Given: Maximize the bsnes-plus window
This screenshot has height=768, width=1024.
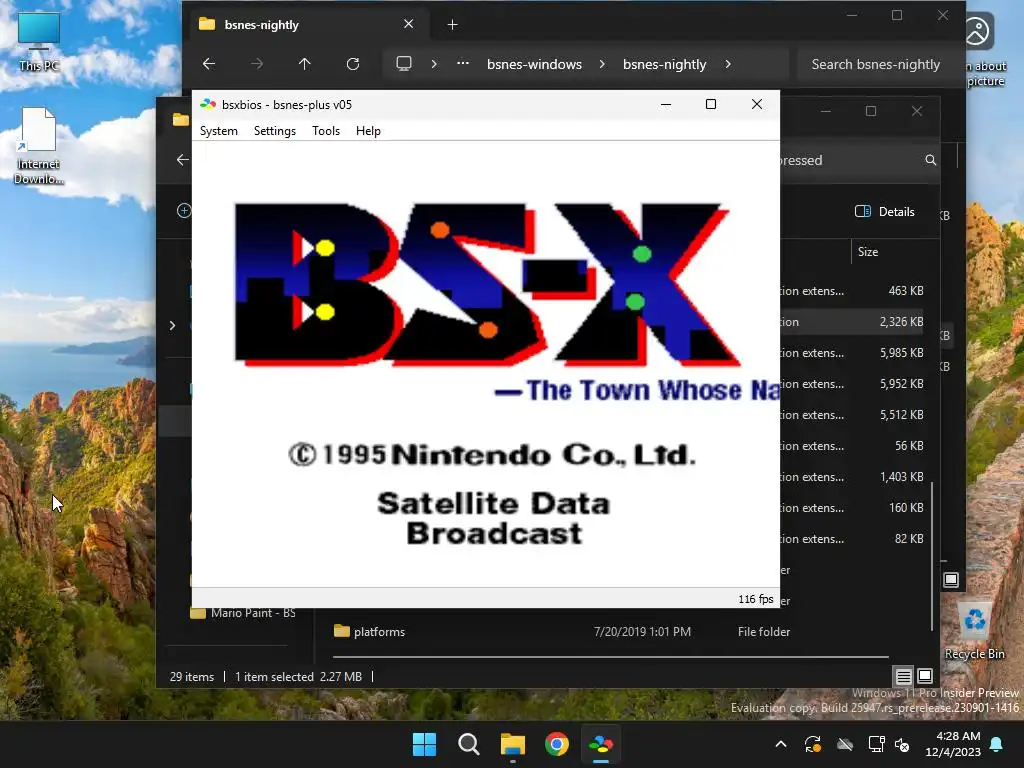Looking at the screenshot, I should (711, 104).
